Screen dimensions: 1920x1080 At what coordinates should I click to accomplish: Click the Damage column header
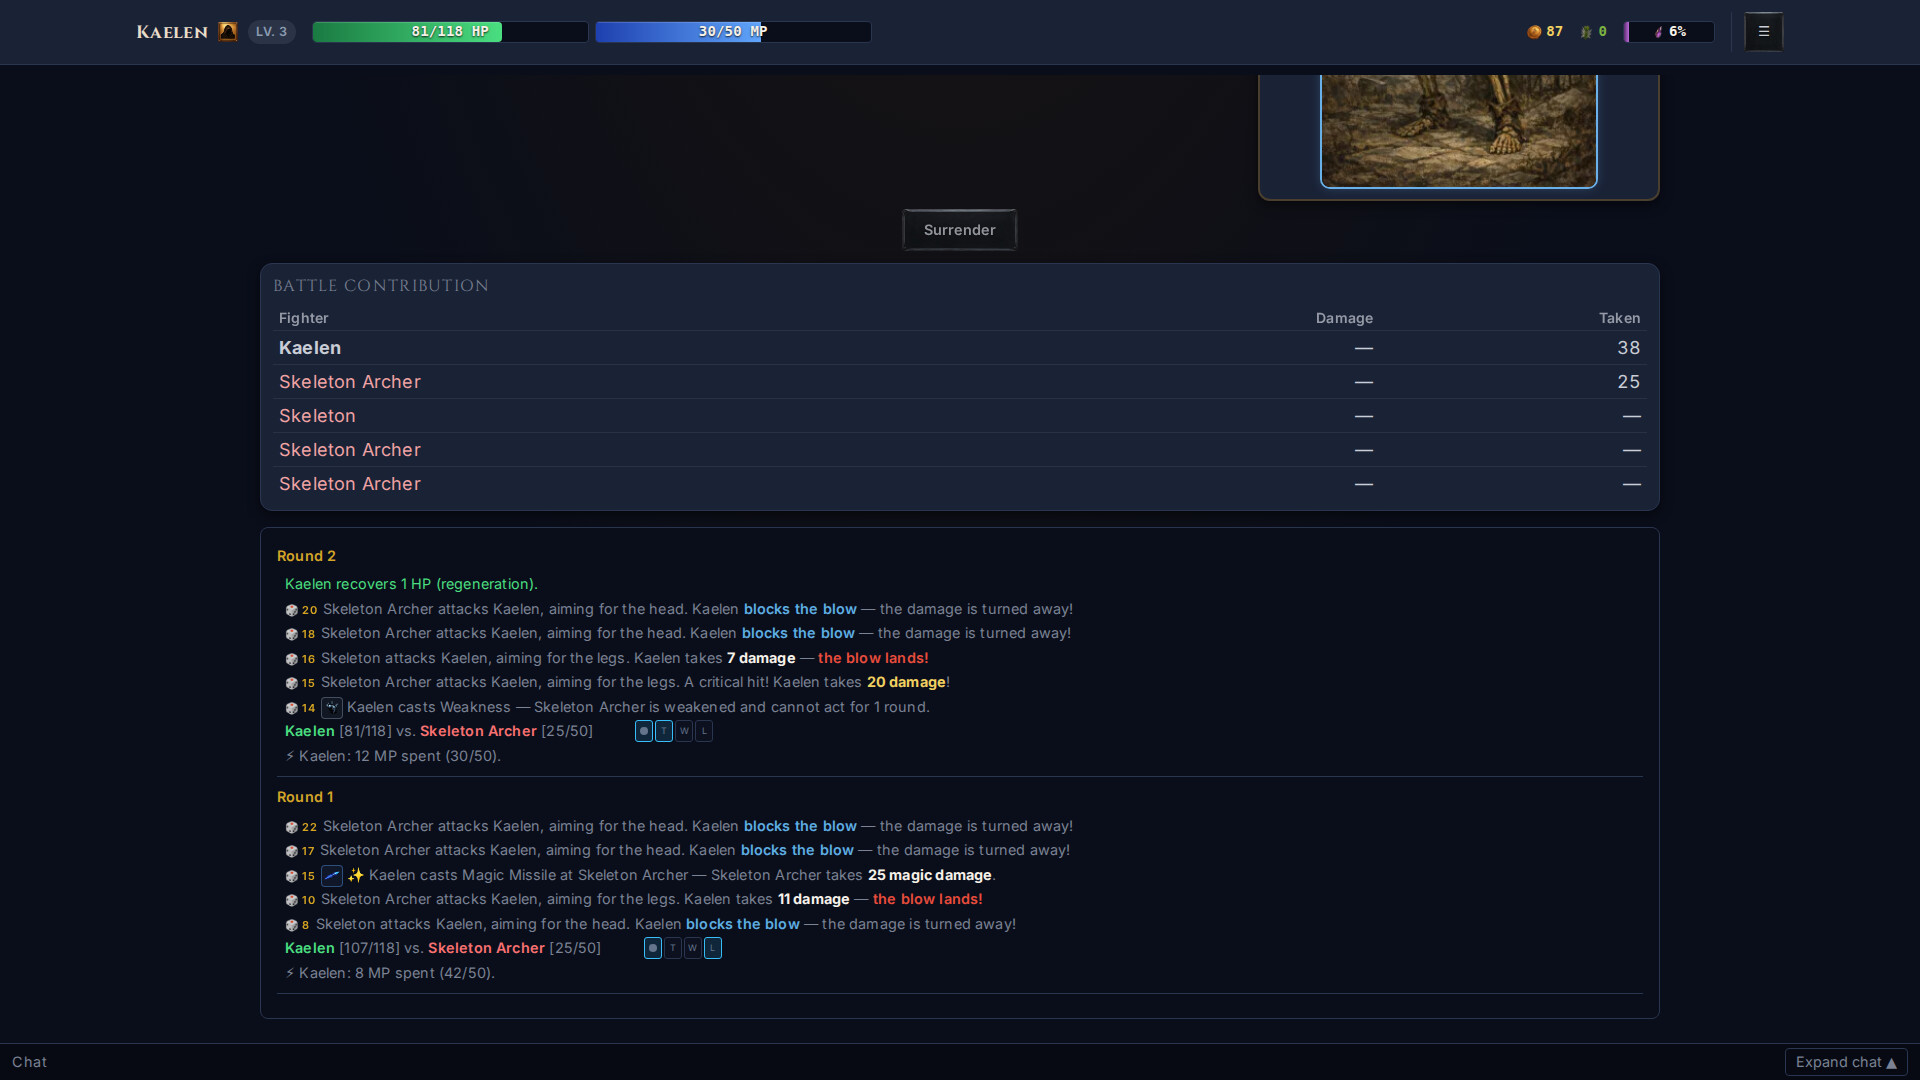[1344, 318]
